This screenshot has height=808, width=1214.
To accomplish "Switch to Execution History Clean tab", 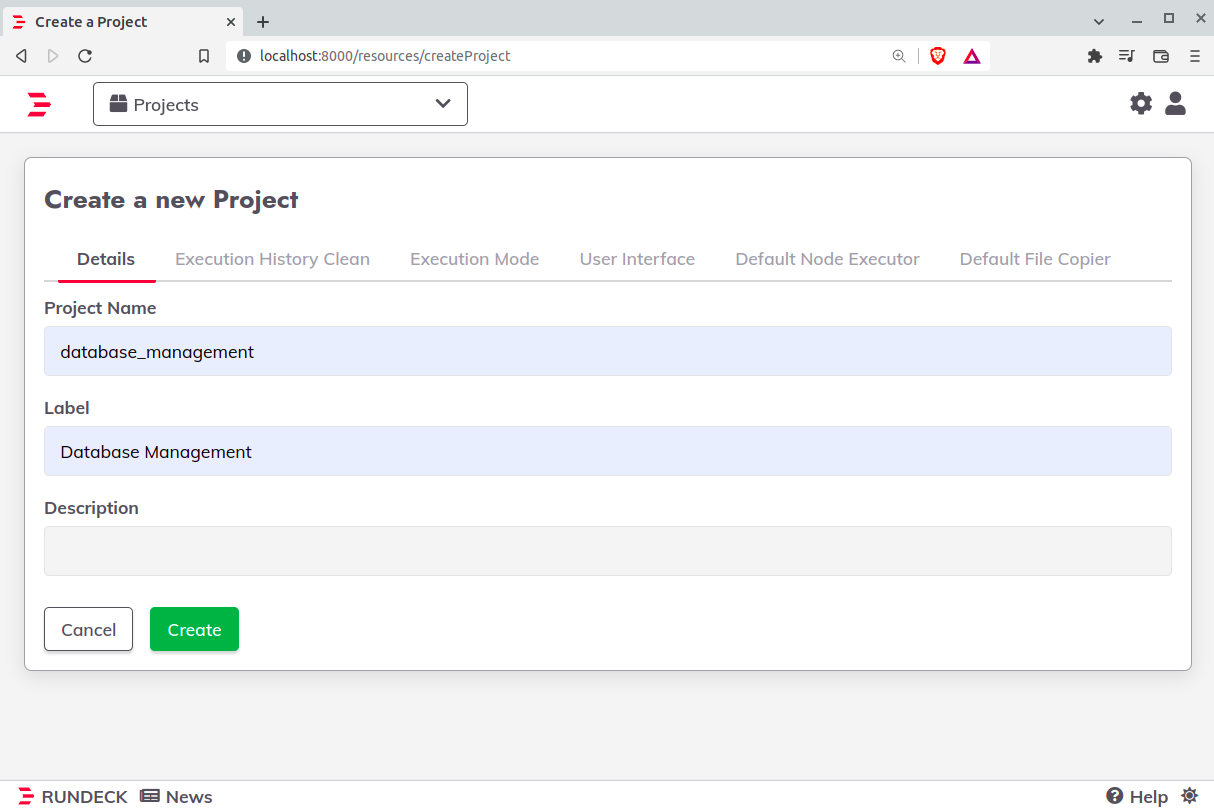I will [272, 259].
